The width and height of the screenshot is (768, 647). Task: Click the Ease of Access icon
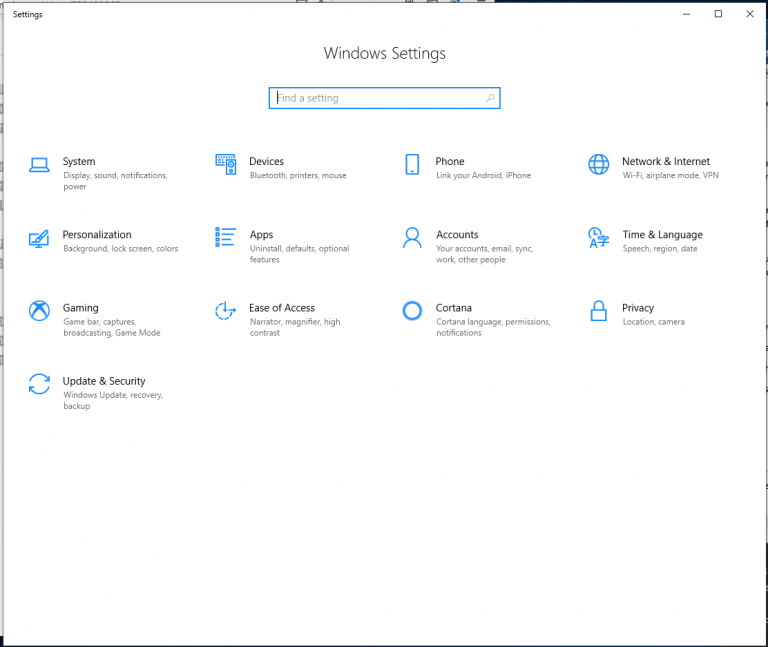pyautogui.click(x=226, y=311)
